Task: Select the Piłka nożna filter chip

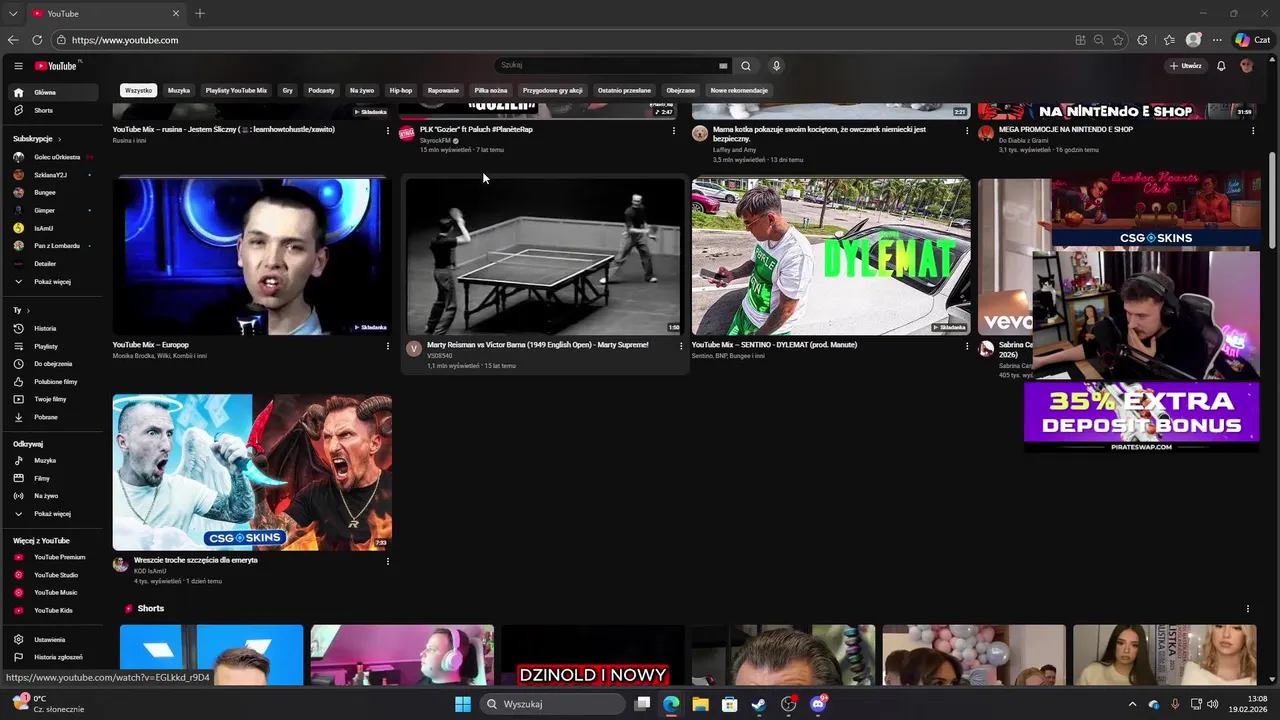Action: tap(491, 90)
